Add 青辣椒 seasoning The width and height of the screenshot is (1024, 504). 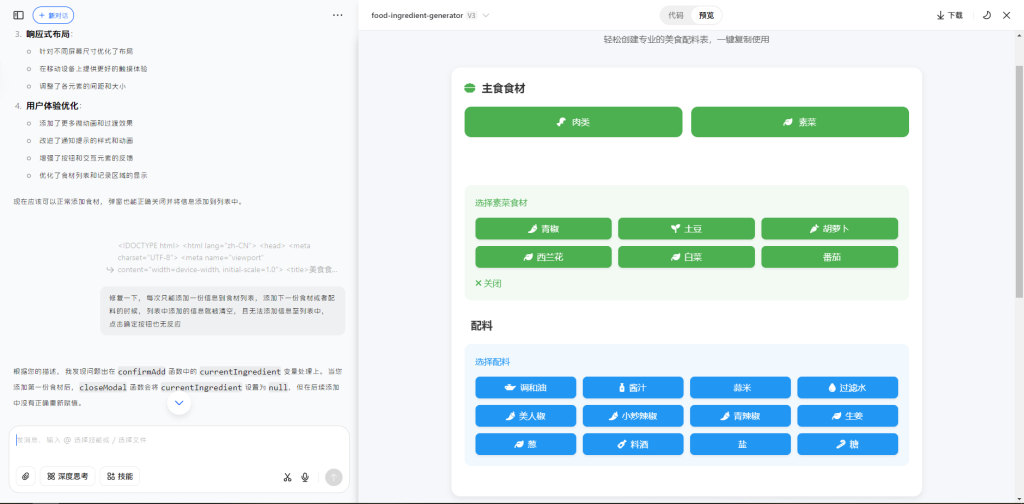click(741, 416)
